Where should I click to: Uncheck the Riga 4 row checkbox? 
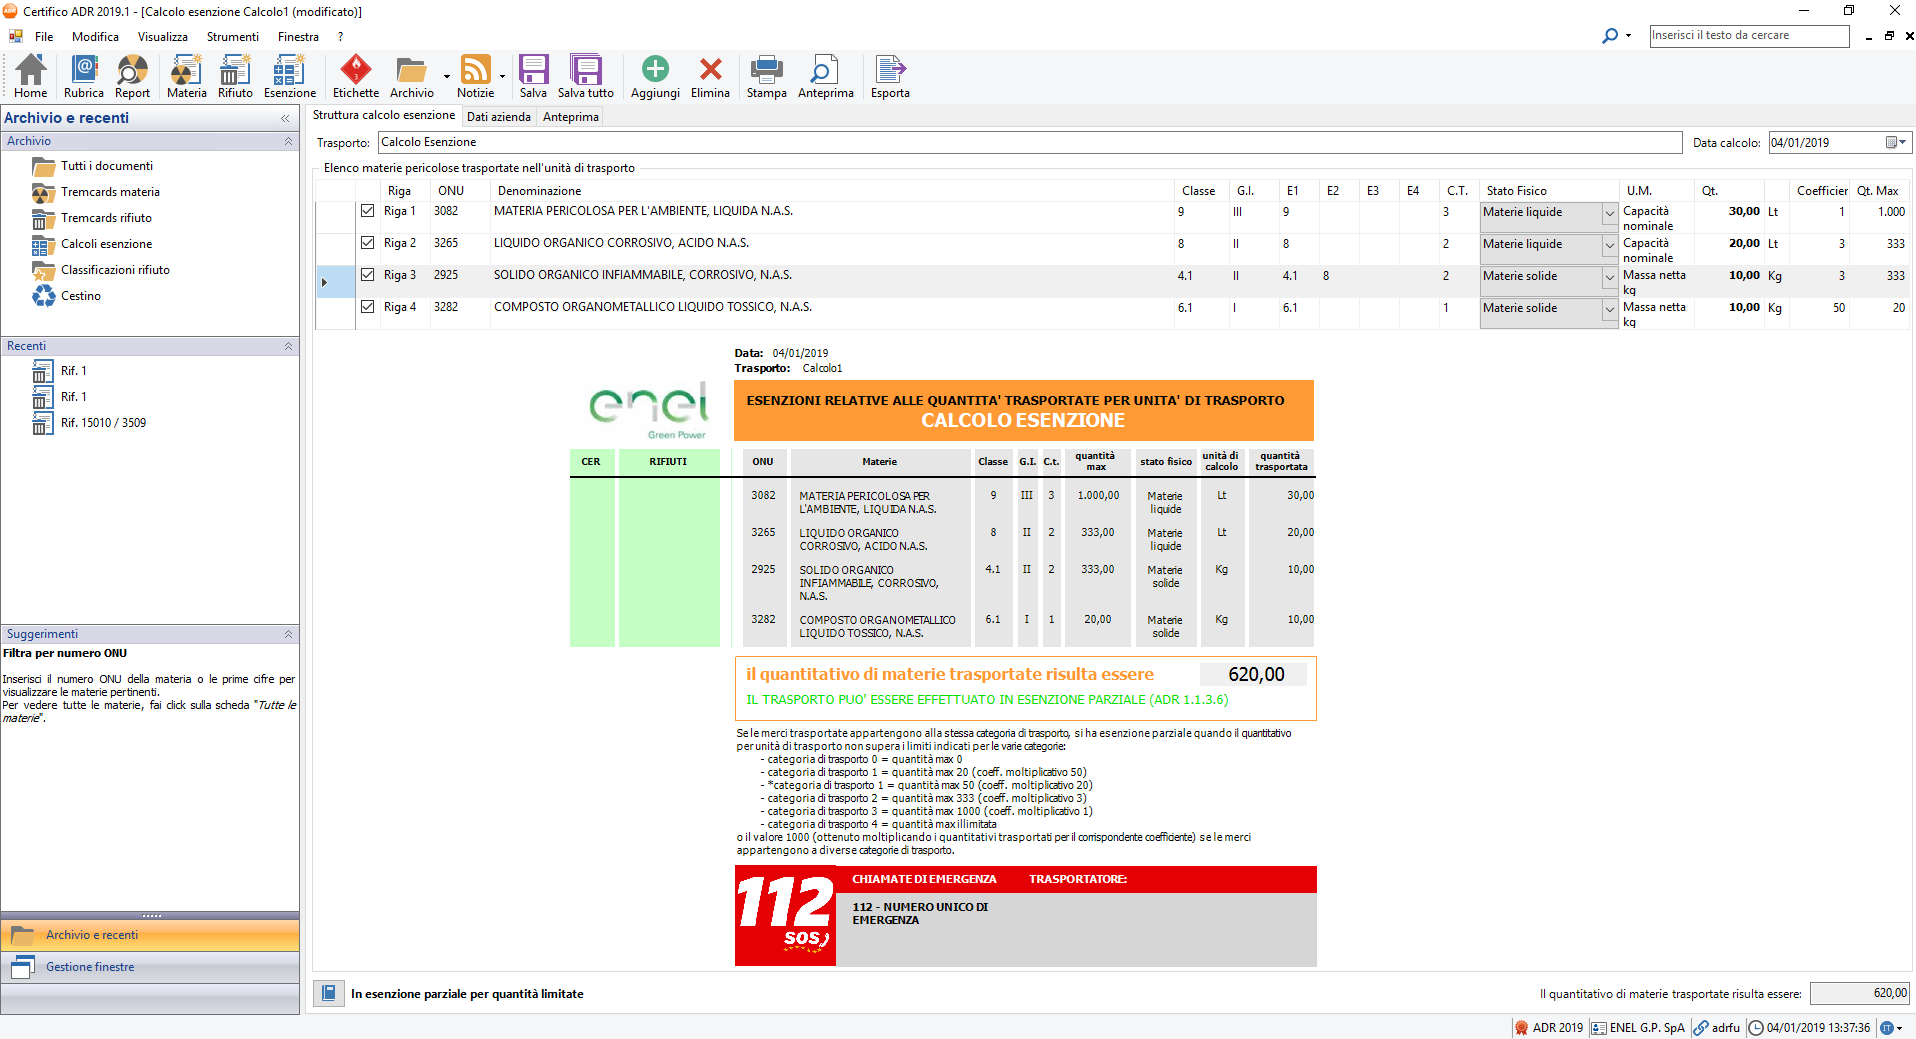(368, 307)
